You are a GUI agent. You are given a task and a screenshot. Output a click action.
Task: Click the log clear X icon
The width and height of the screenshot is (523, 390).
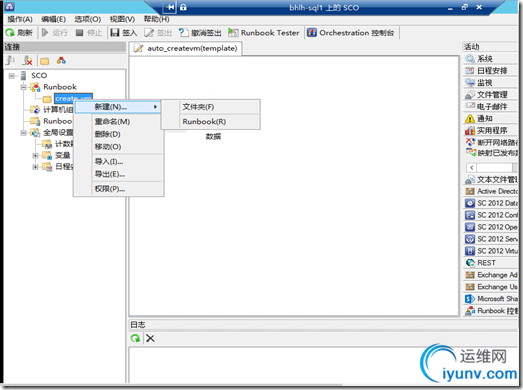(x=150, y=338)
